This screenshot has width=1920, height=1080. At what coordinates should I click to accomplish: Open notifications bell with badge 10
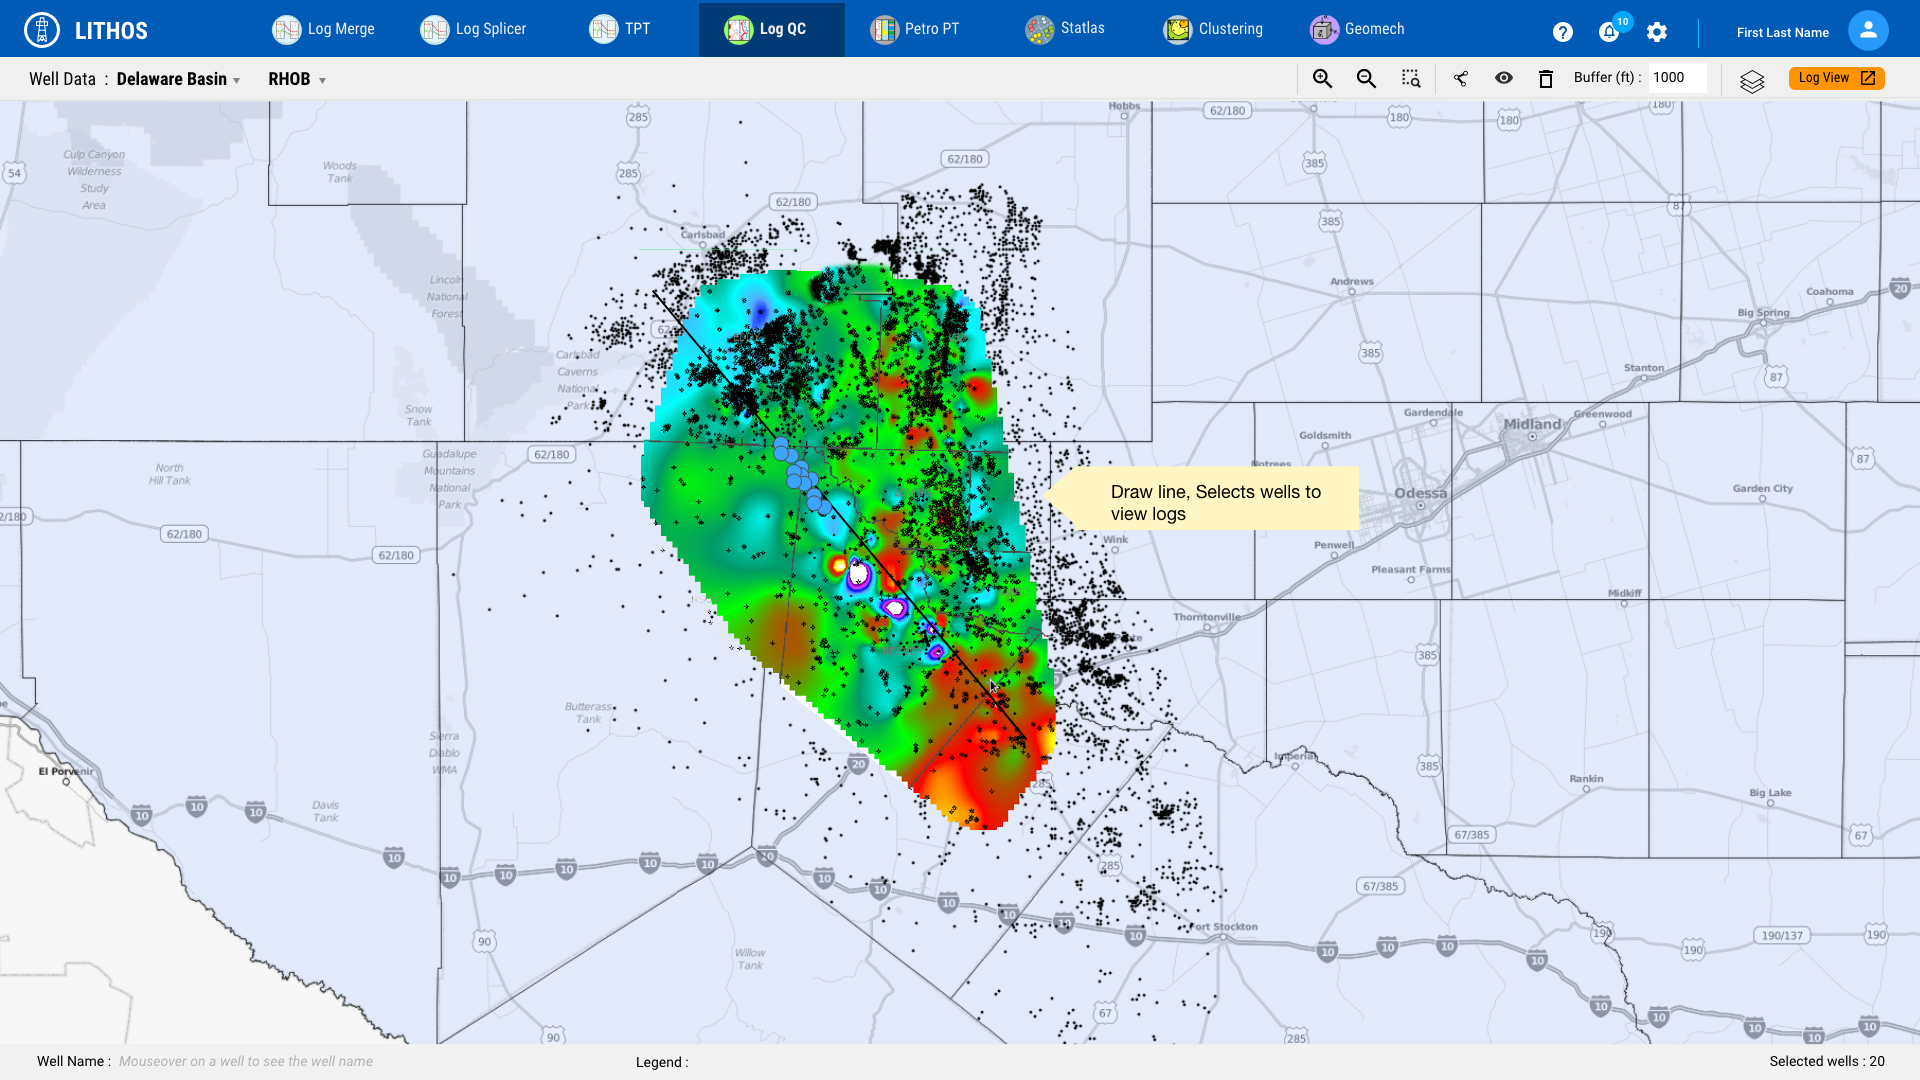click(1609, 32)
